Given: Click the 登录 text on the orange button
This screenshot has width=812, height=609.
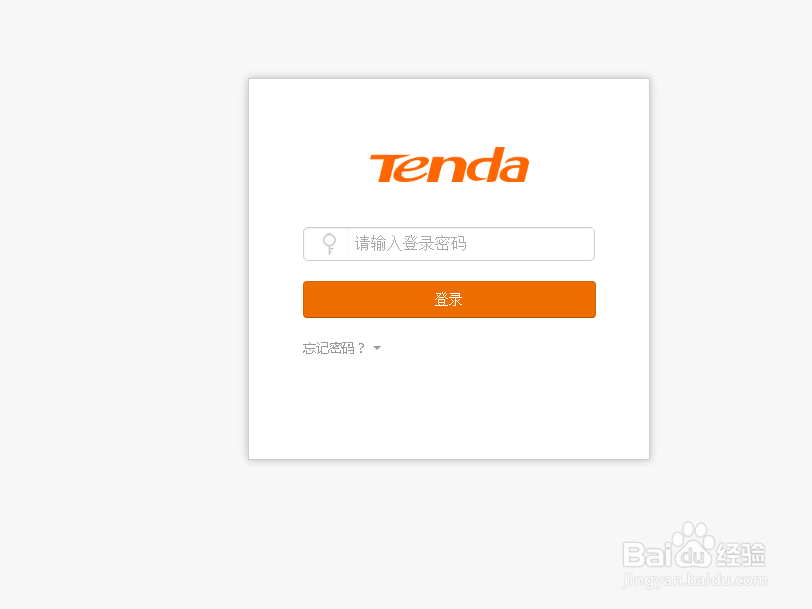Looking at the screenshot, I should (448, 299).
